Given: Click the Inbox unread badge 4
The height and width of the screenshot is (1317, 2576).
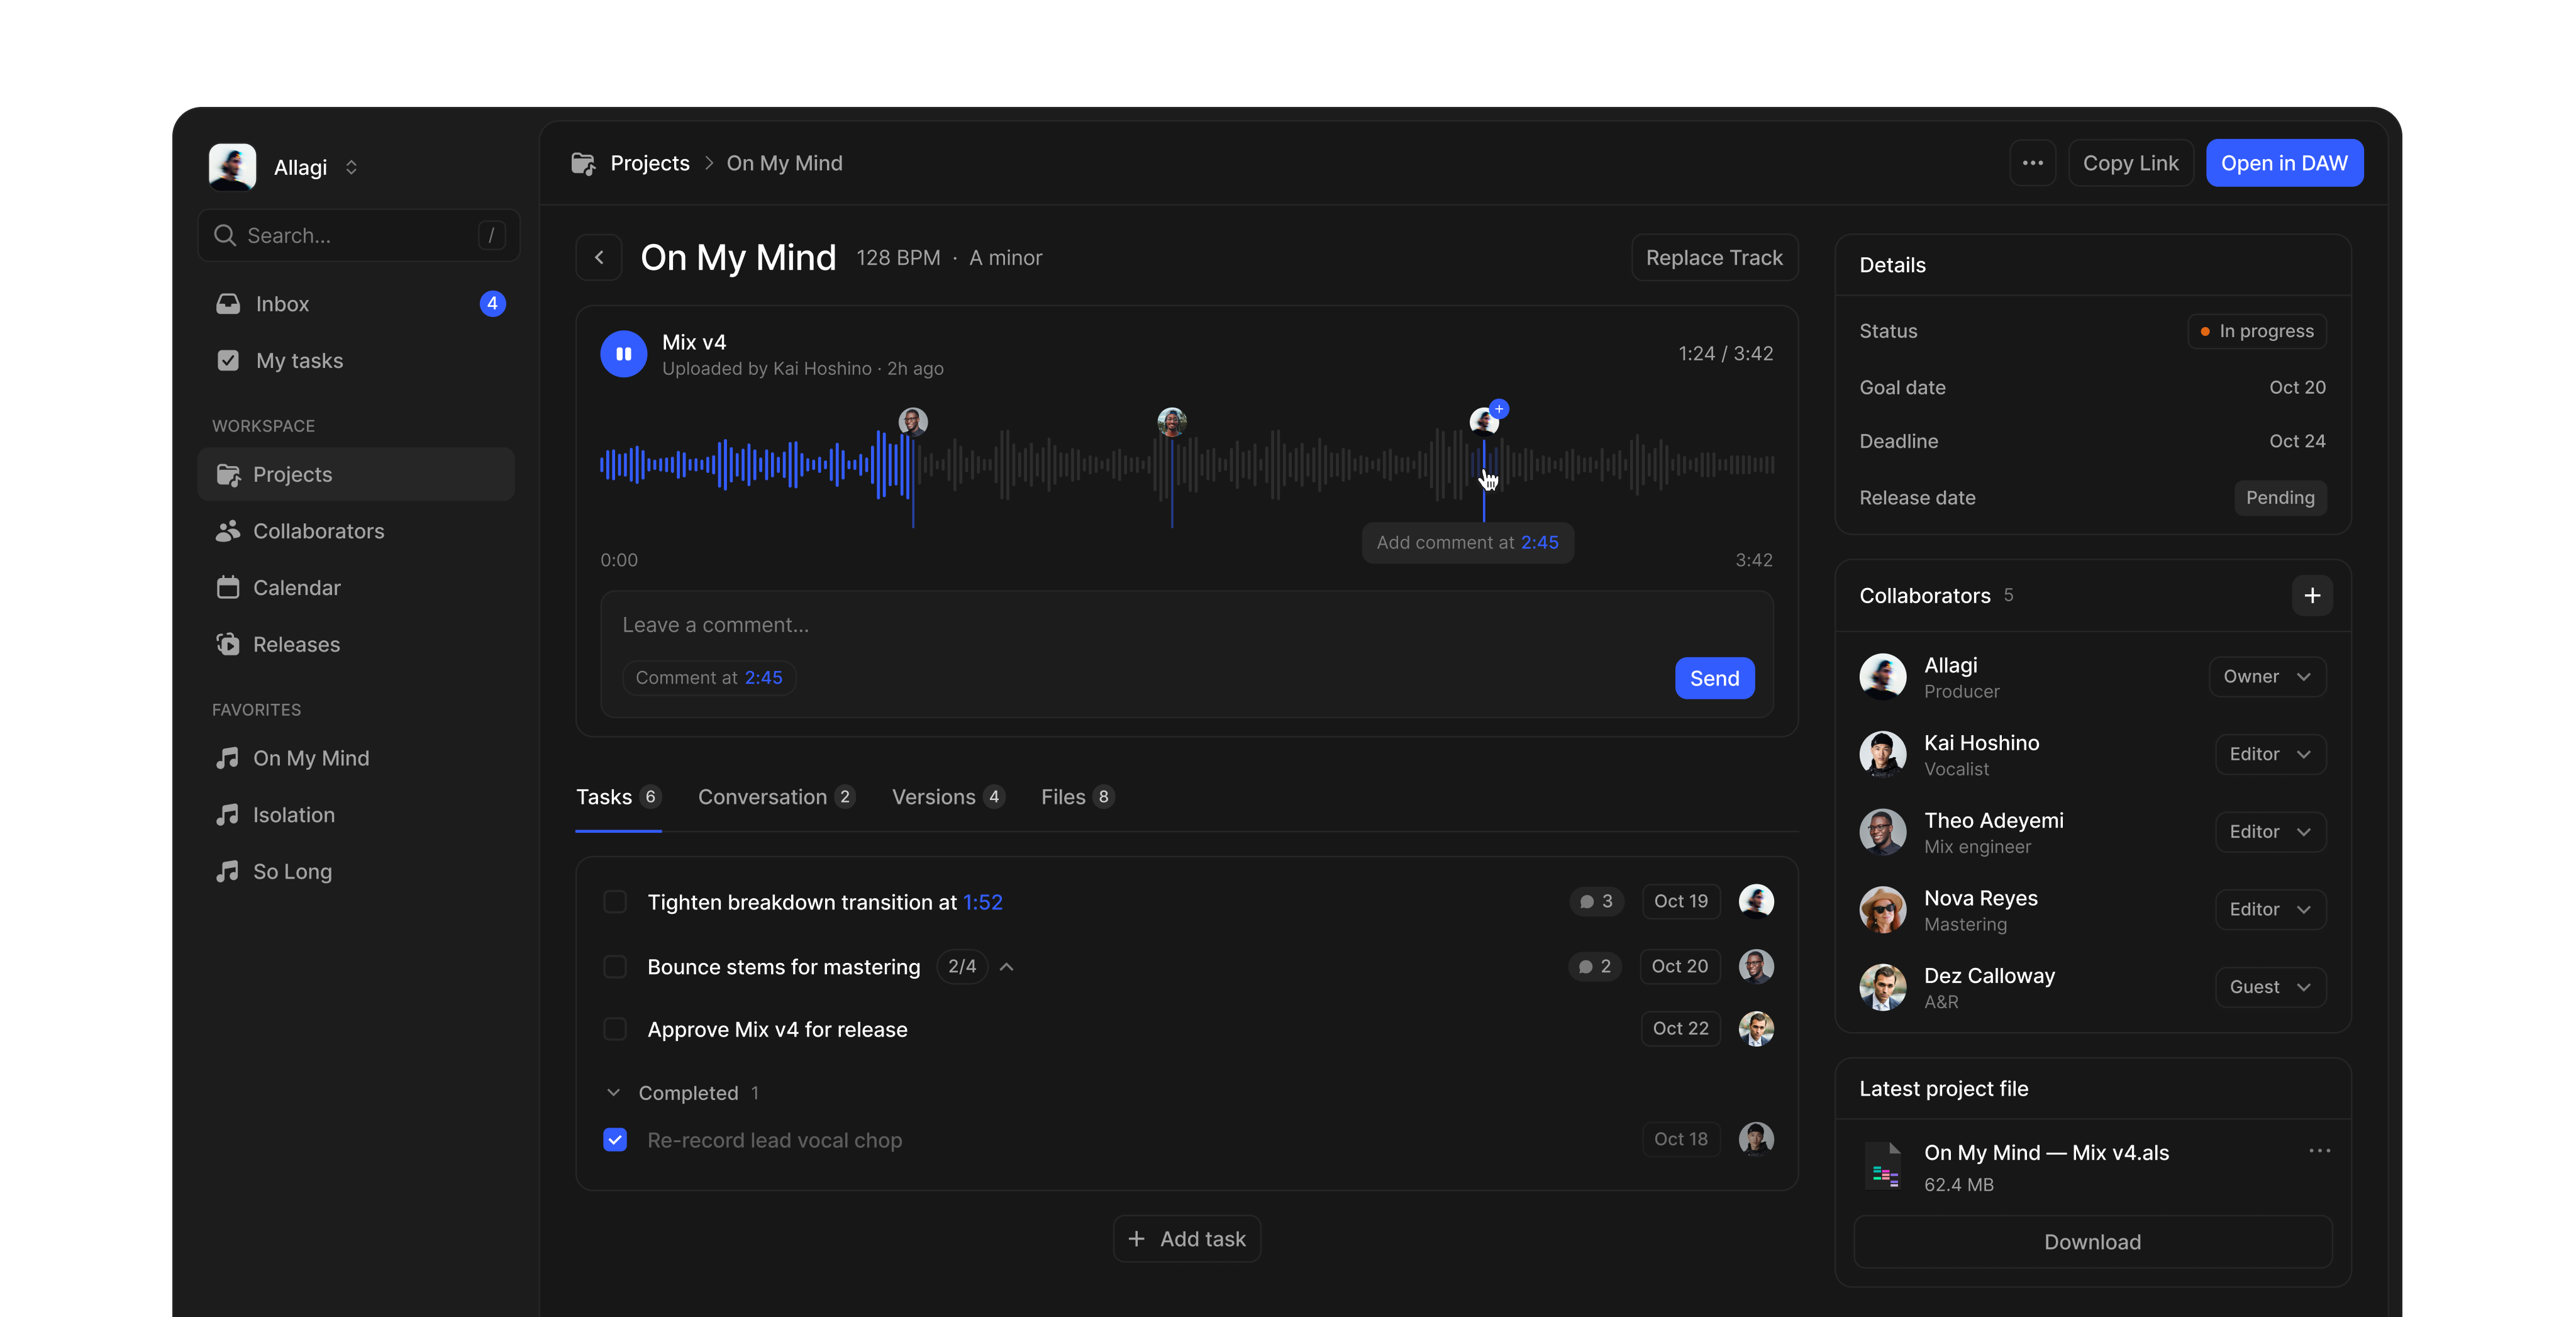Looking at the screenshot, I should [x=492, y=304].
